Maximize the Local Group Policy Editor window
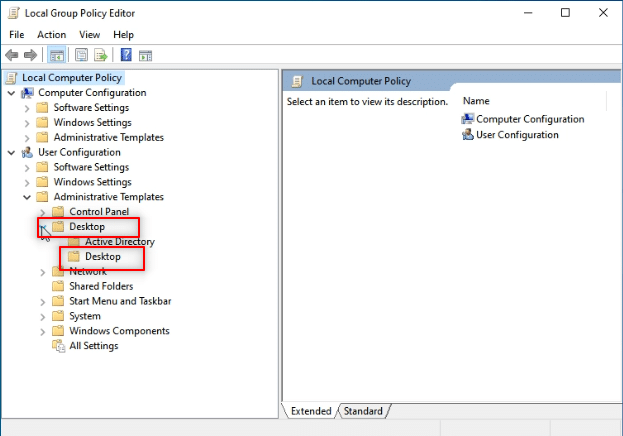Viewport: 623px width, 436px height. (x=565, y=13)
